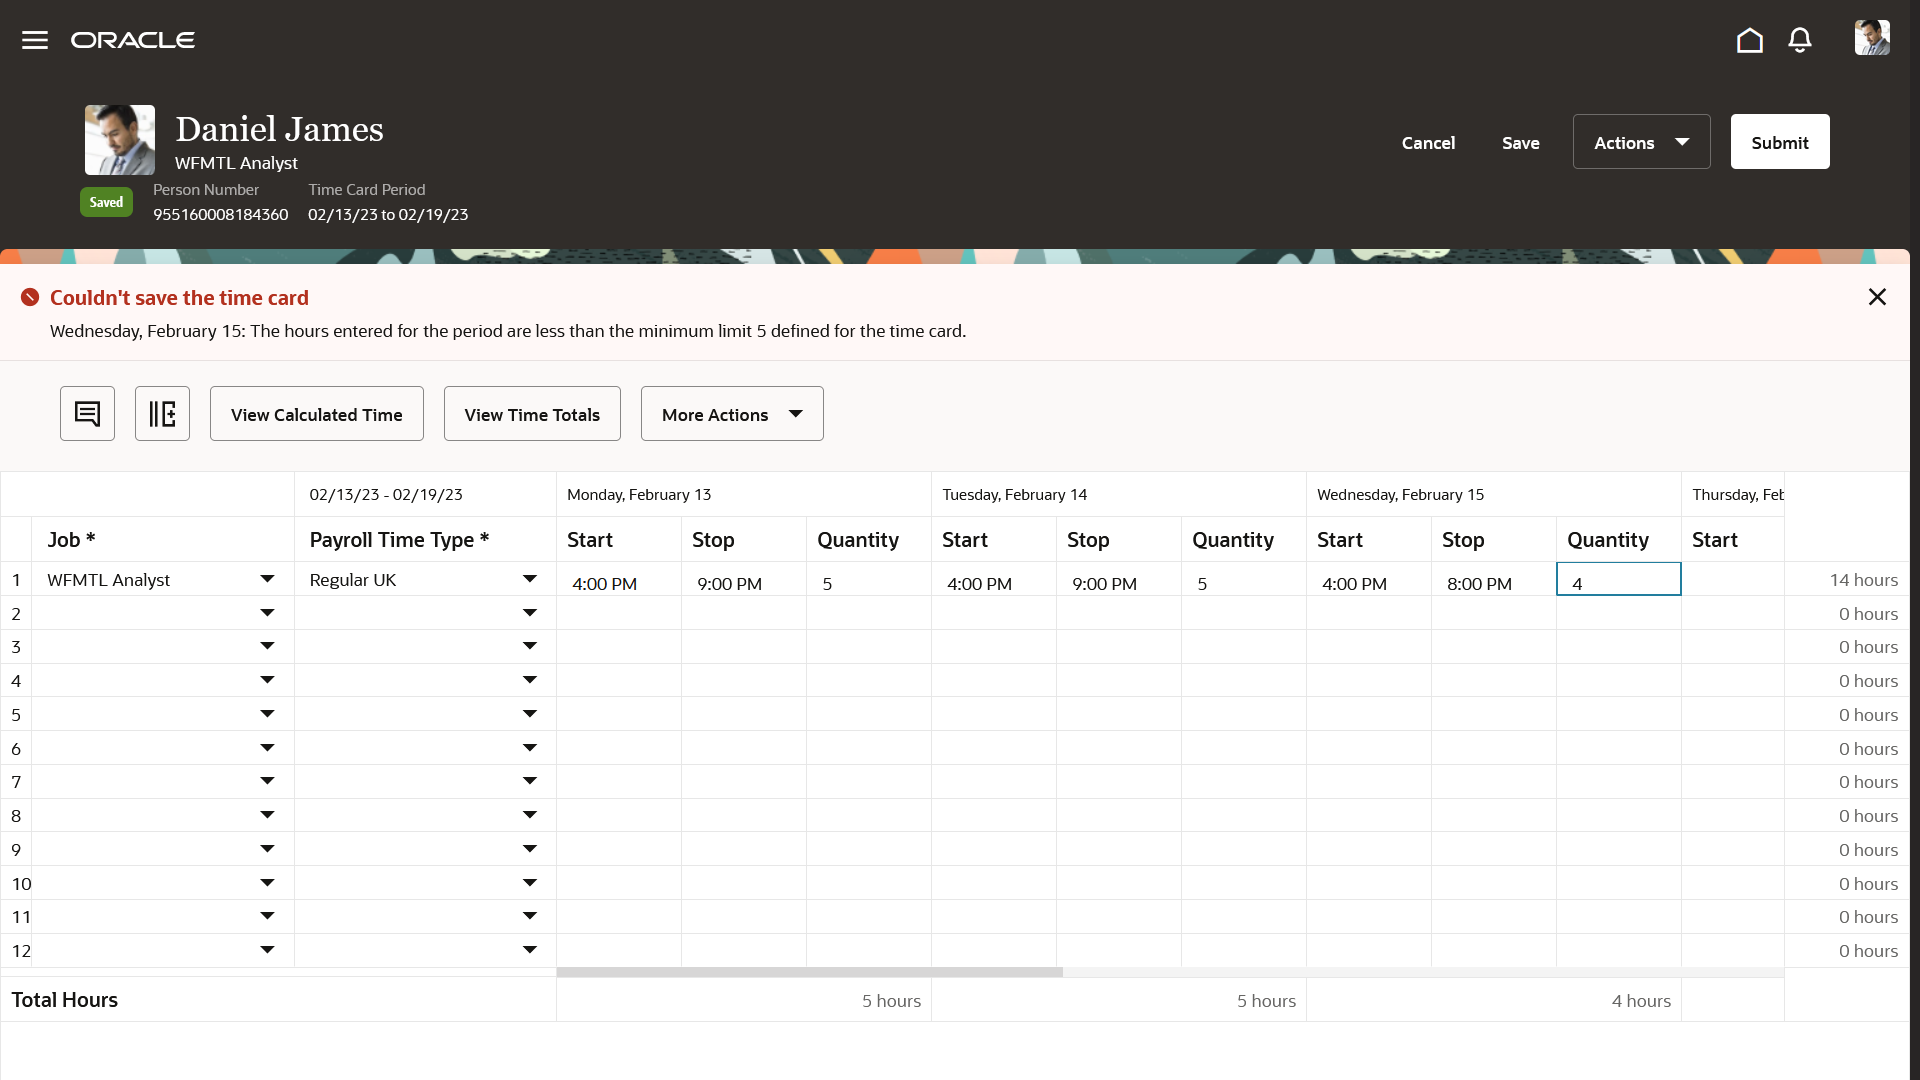Go to the home page icon
Screen dimensions: 1920x1080
click(x=1749, y=40)
